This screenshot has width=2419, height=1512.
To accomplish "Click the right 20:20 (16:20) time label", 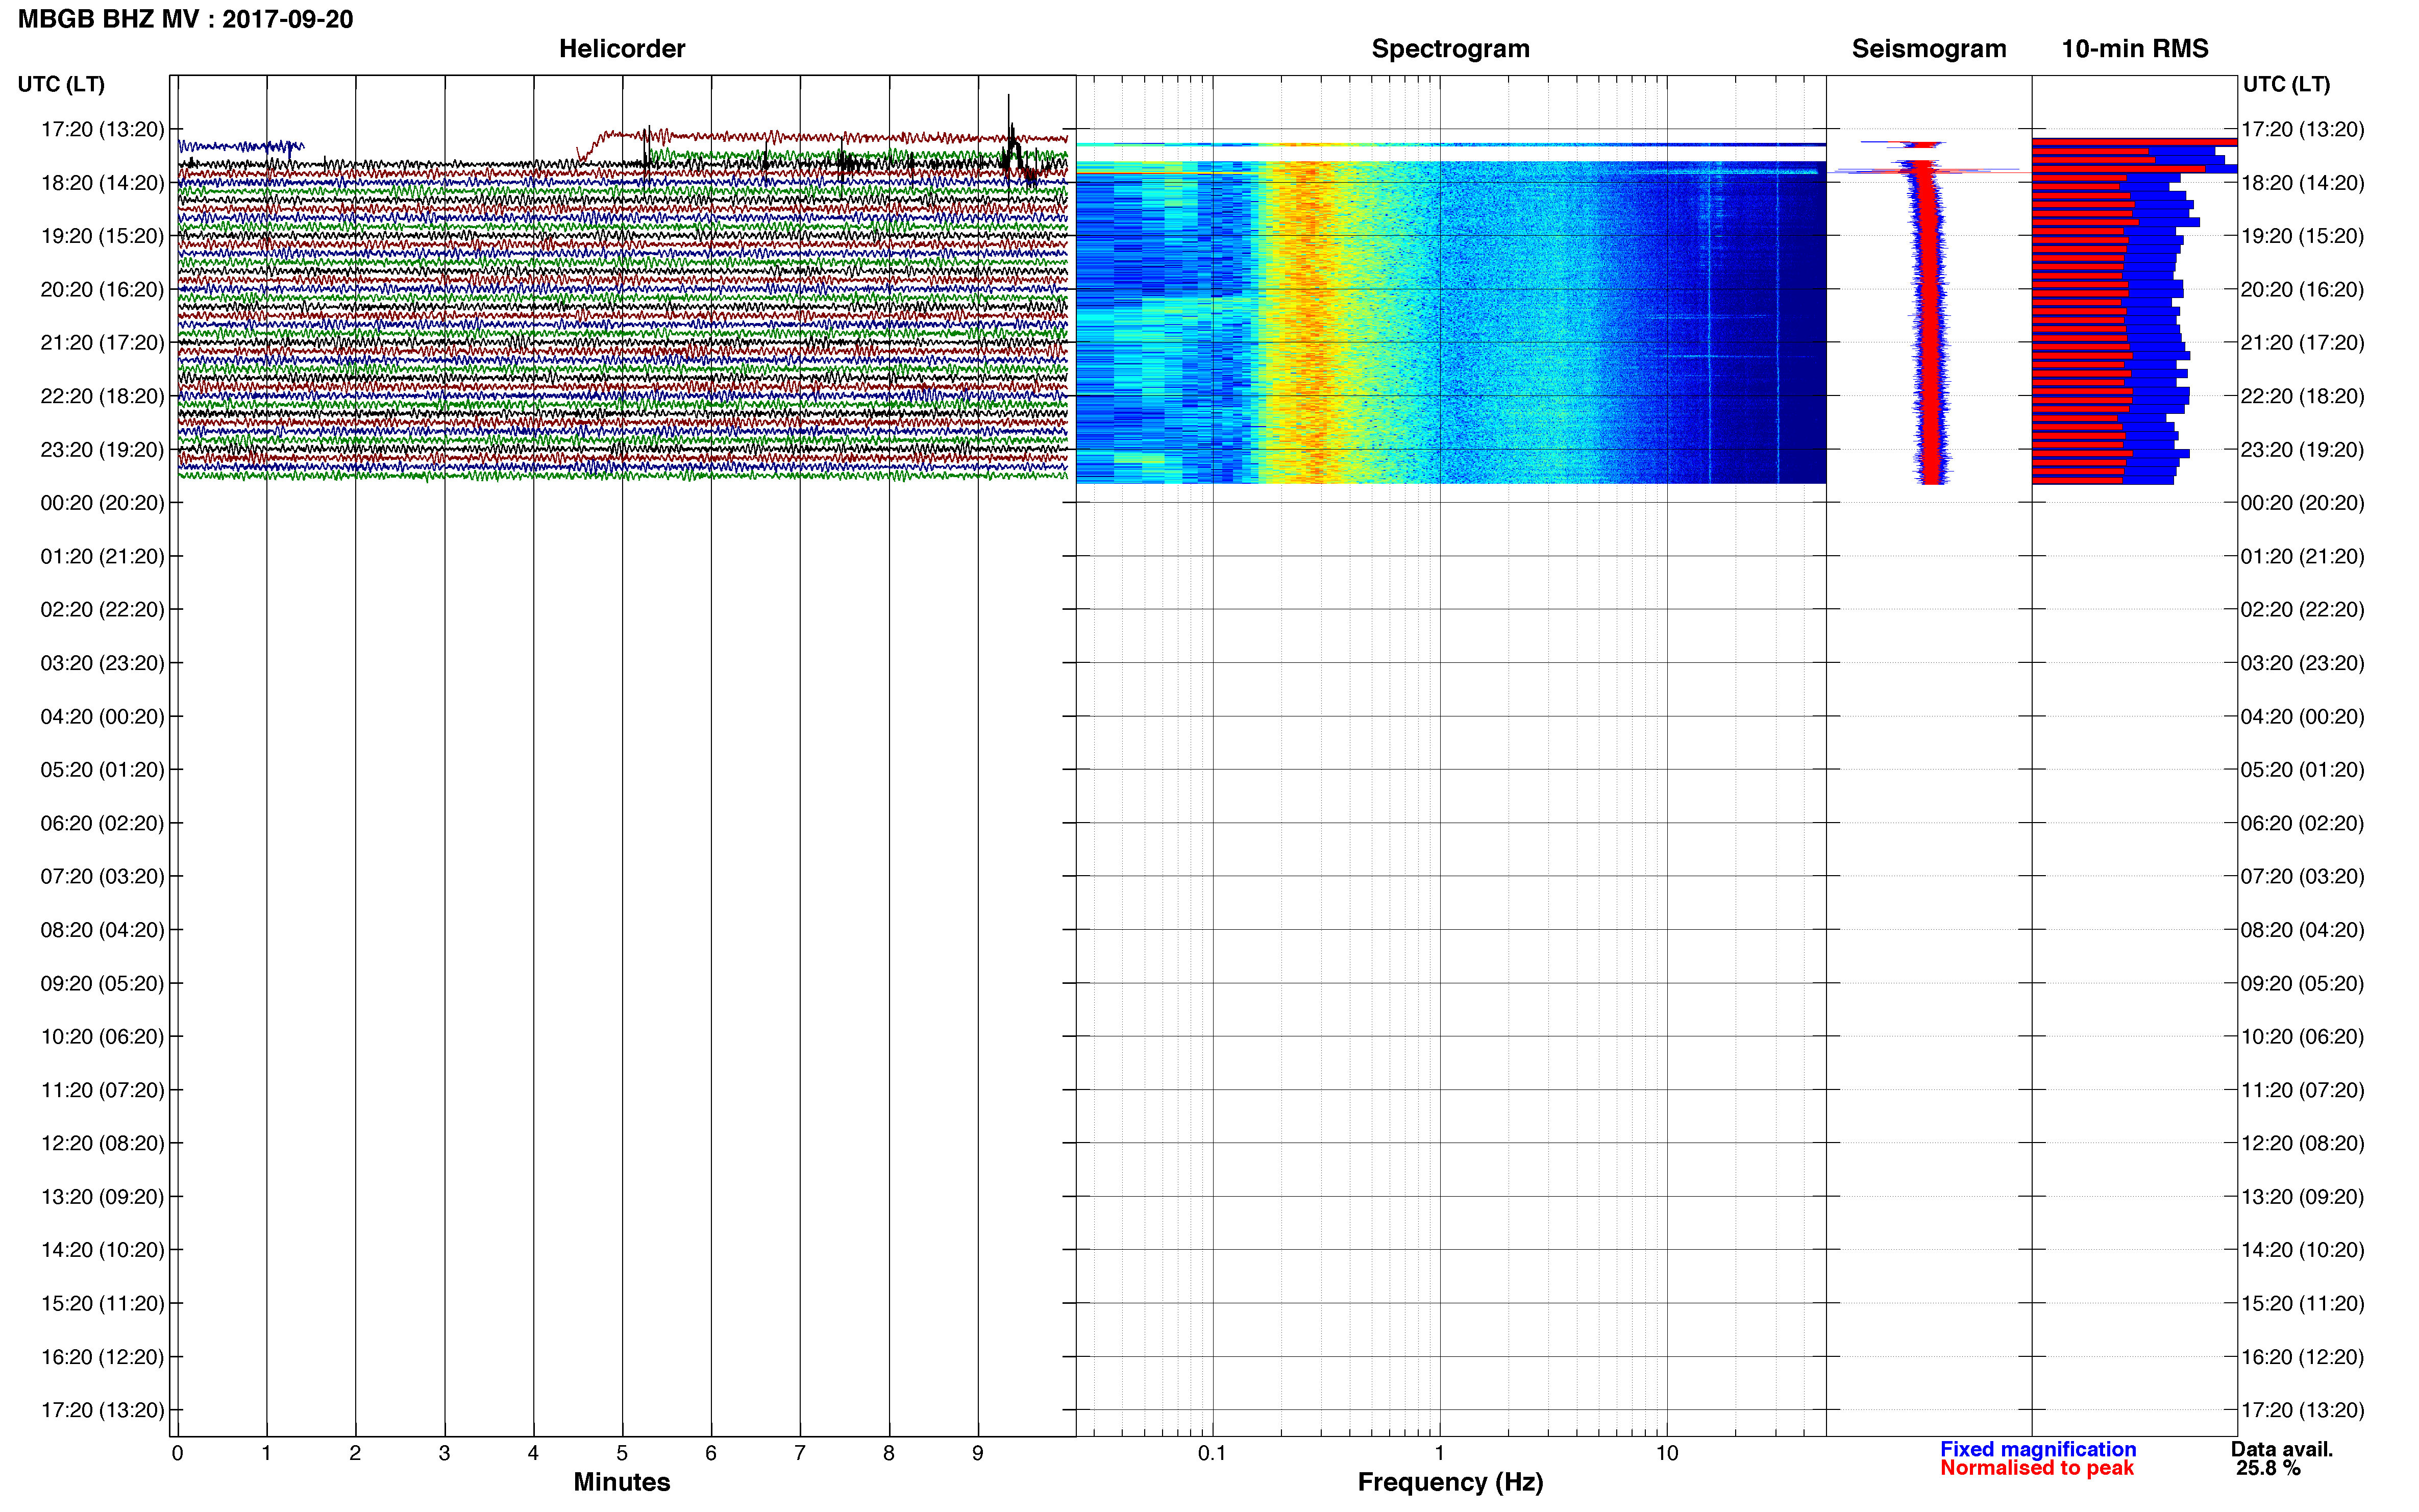I will point(2303,289).
